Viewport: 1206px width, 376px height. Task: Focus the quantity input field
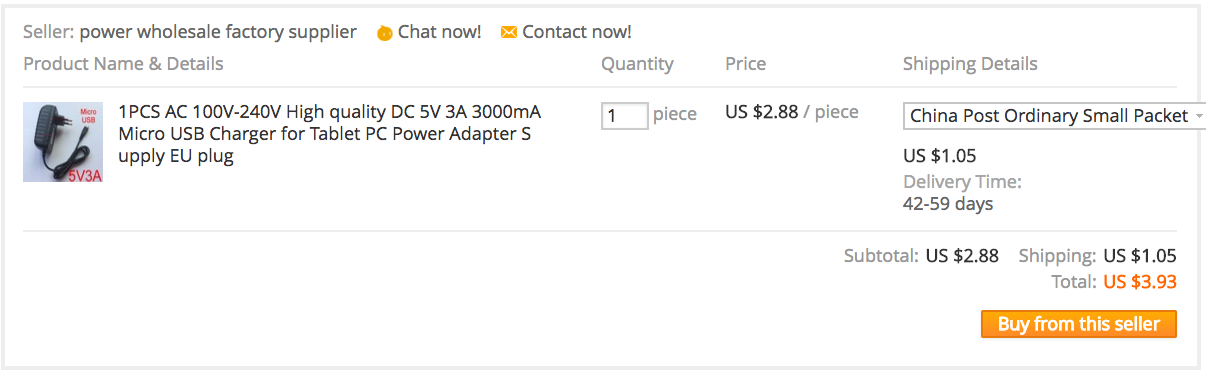[625, 116]
